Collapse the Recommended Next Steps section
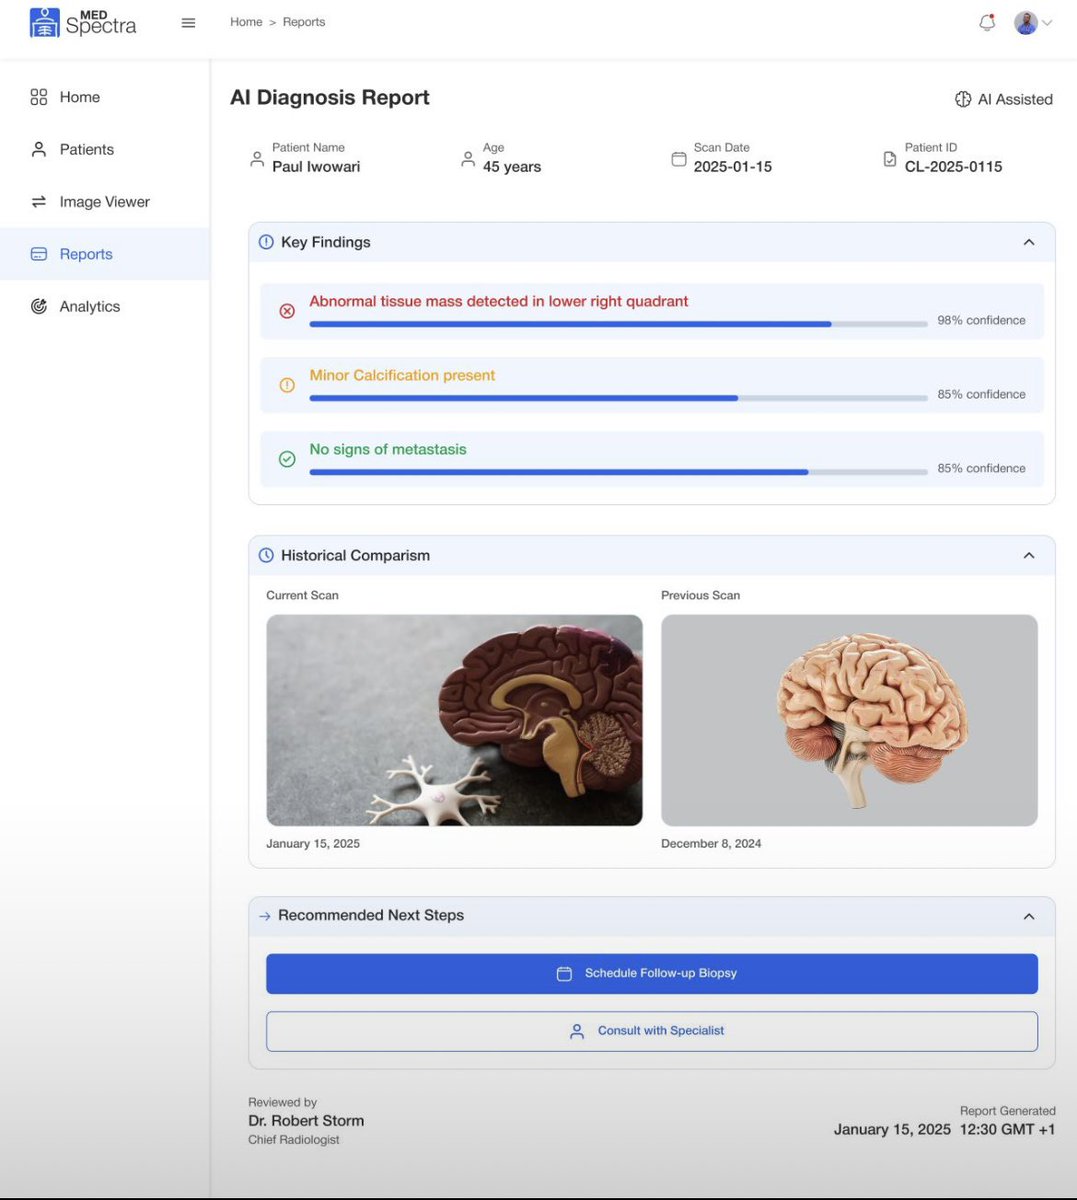Viewport: 1077px width, 1200px height. (x=1029, y=915)
